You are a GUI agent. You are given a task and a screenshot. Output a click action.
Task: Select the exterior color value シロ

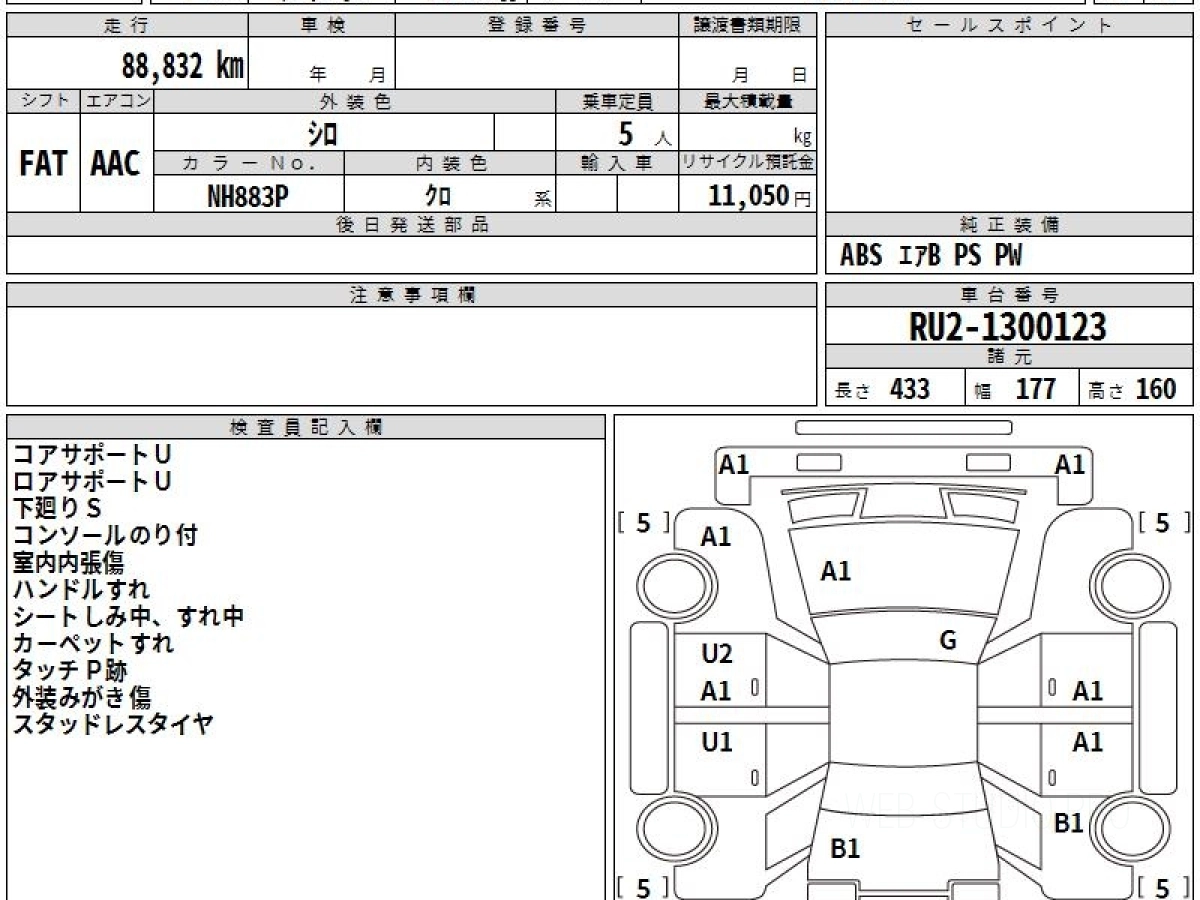point(322,133)
